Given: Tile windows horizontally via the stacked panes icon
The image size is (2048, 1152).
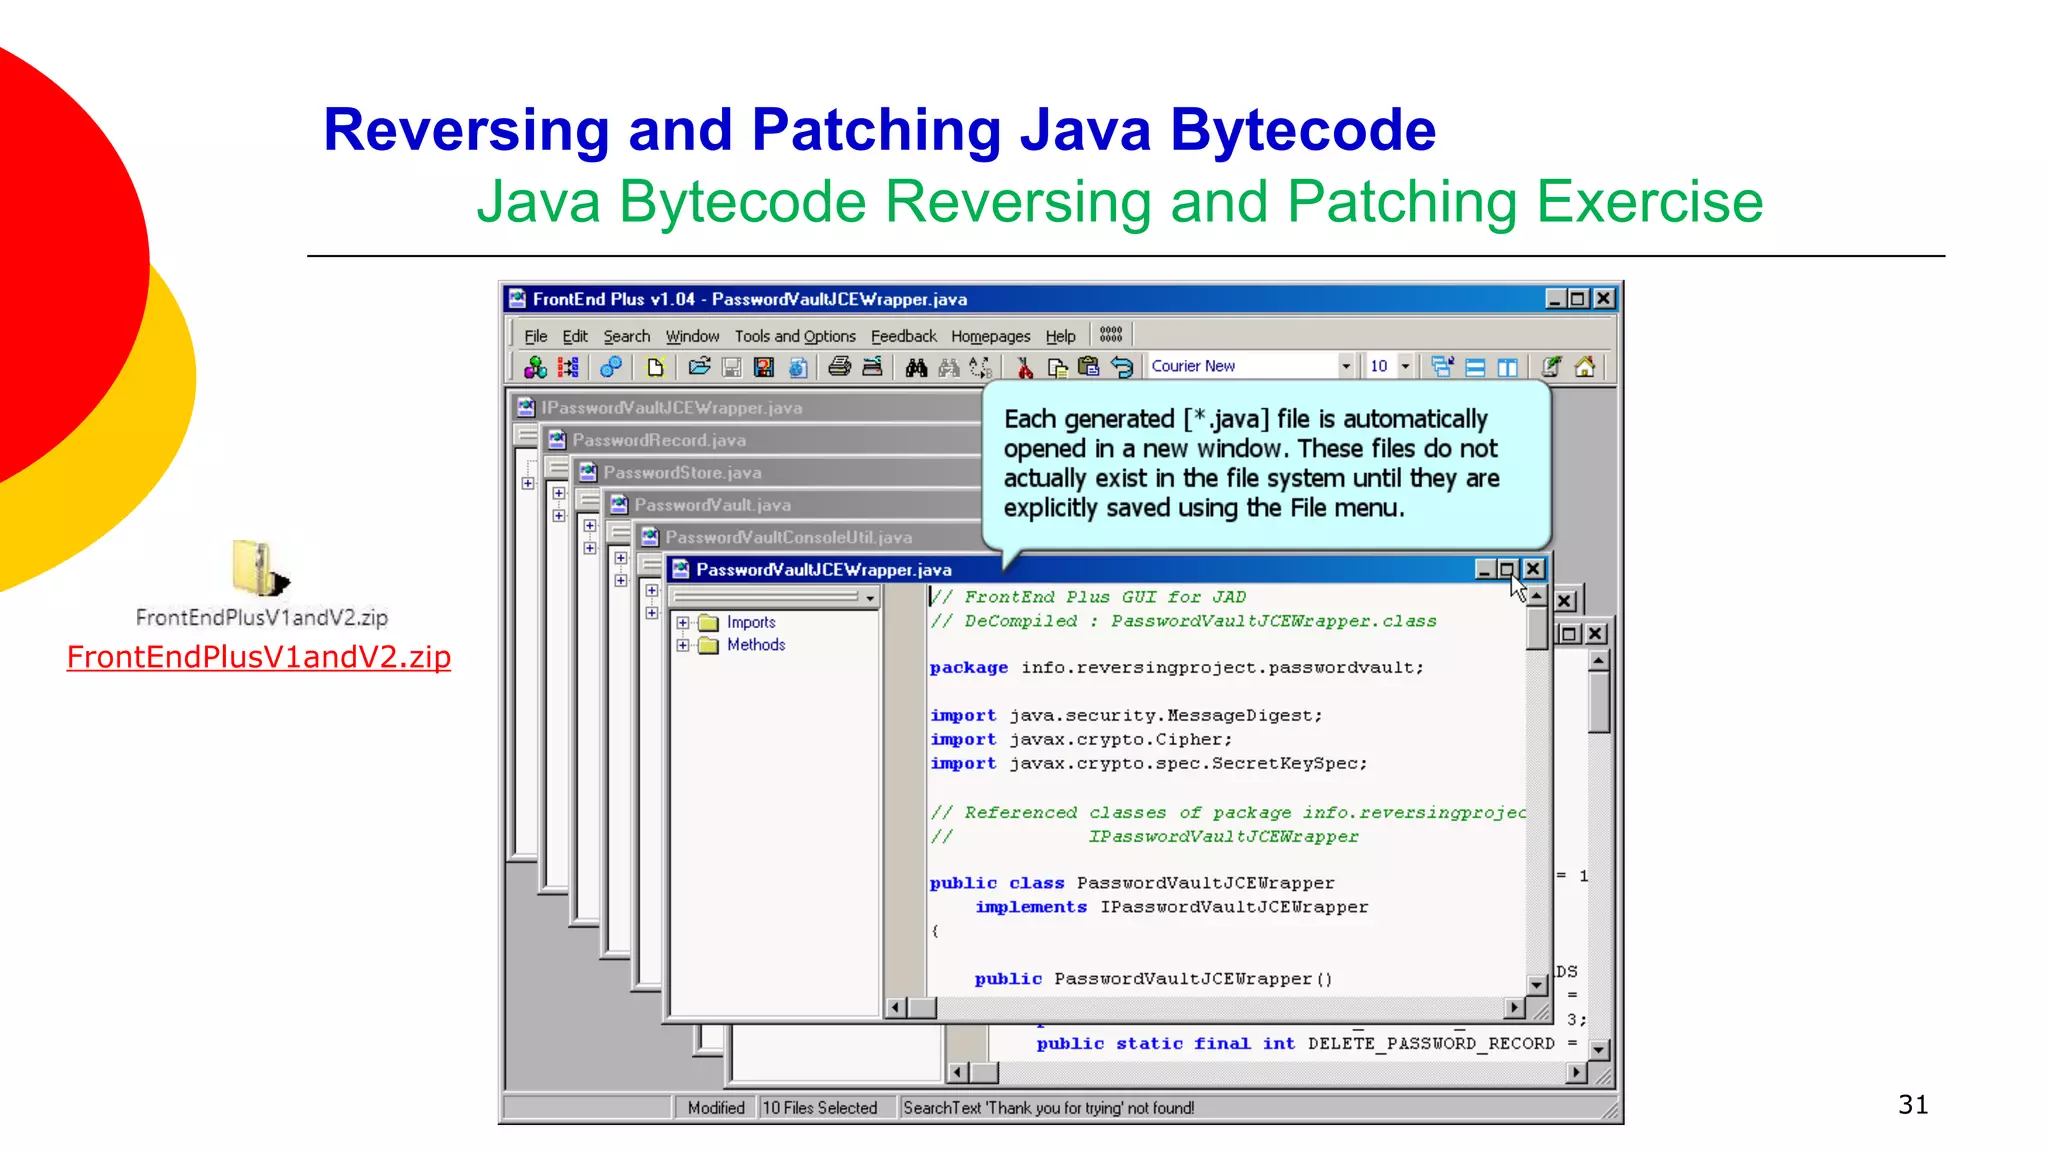Looking at the screenshot, I should point(1475,367).
